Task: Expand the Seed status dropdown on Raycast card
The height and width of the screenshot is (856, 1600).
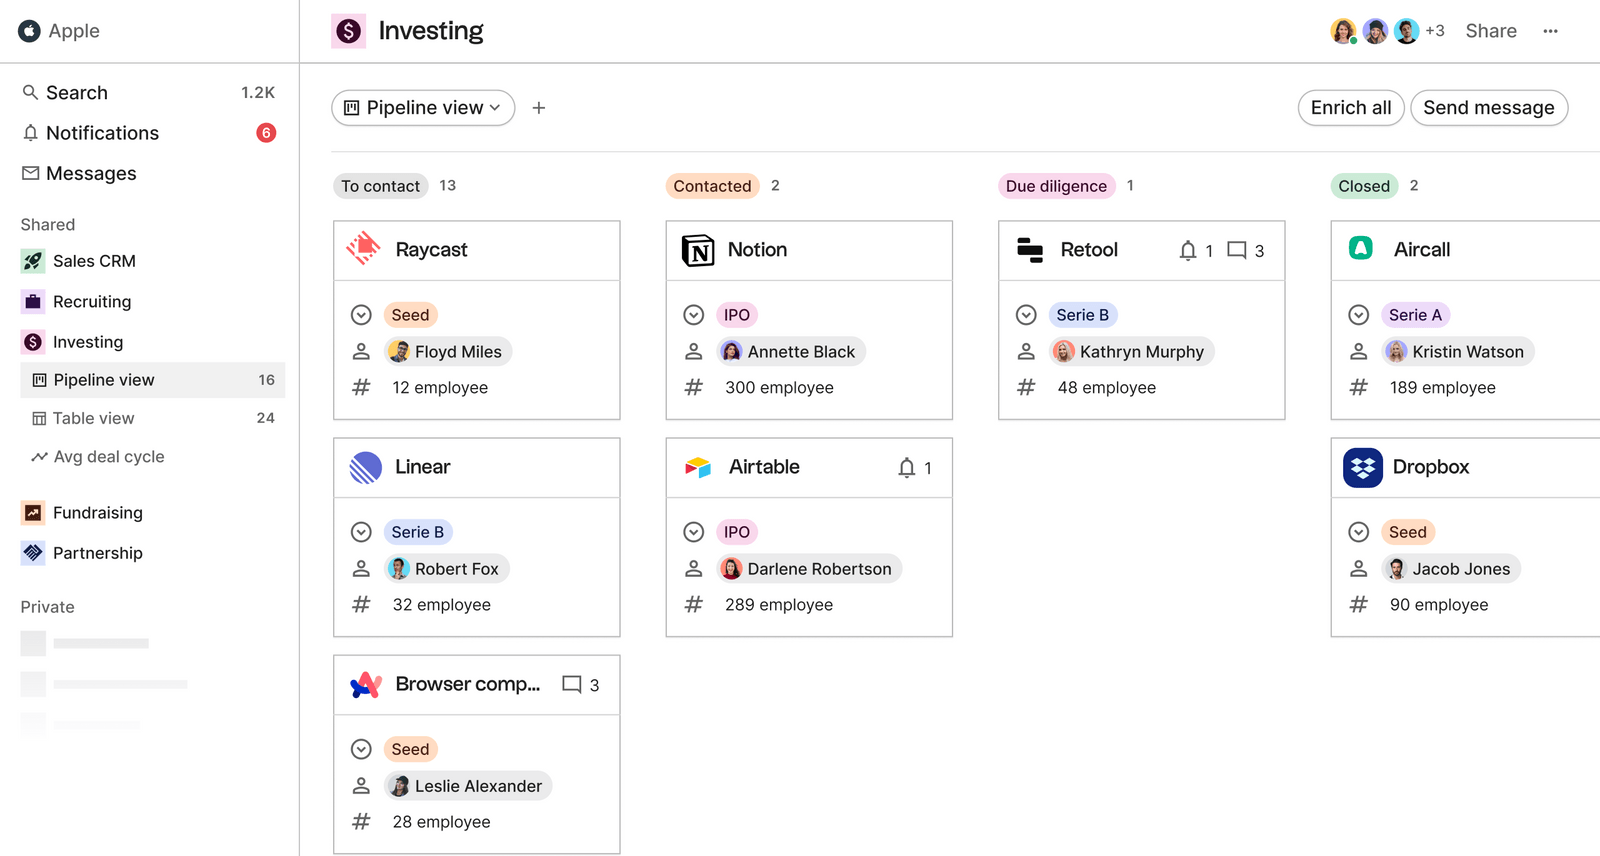Action: 361,314
